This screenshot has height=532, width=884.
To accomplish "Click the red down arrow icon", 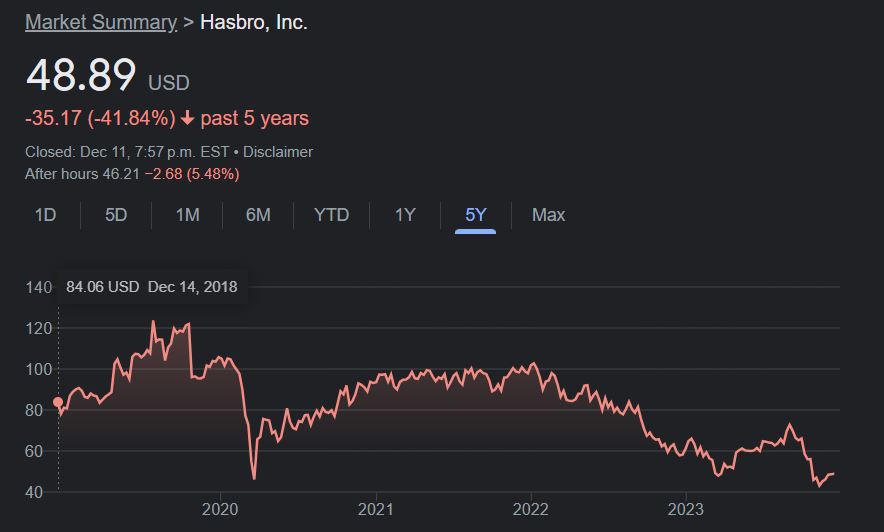I will [x=187, y=119].
